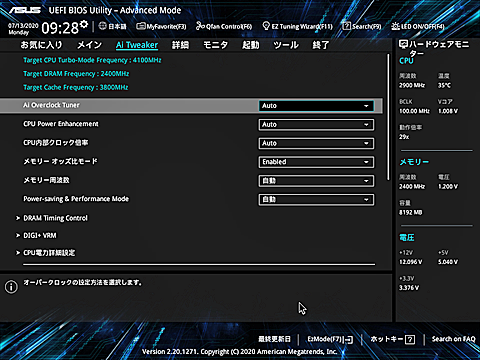
Task: Click the Version 2.20.1271 copyright text
Action: (240, 351)
